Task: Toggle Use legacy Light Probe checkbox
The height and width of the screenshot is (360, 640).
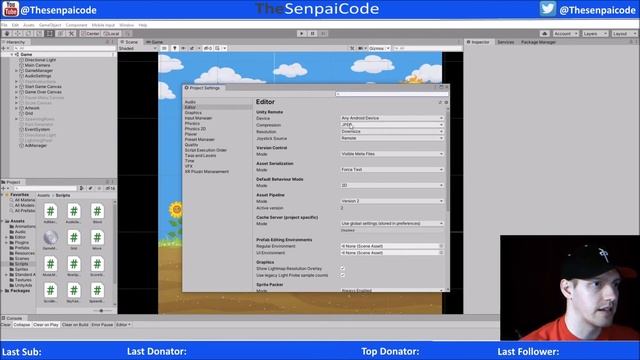Action: click(342, 275)
